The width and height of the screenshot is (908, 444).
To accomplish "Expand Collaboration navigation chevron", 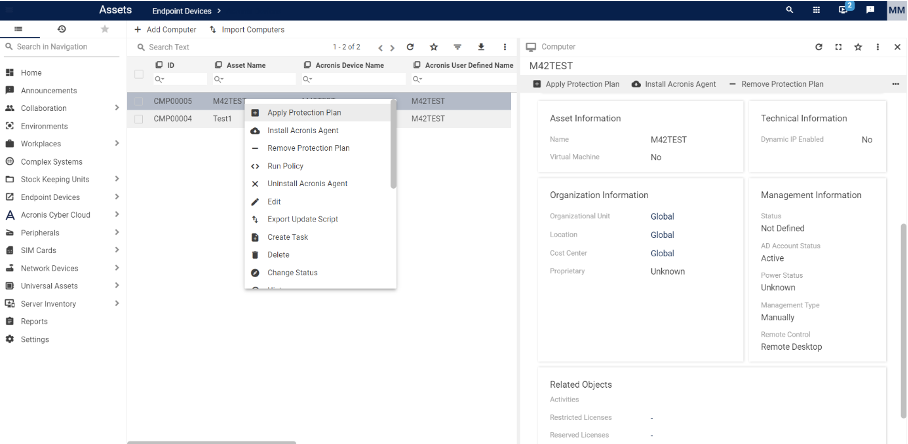I will click(116, 108).
